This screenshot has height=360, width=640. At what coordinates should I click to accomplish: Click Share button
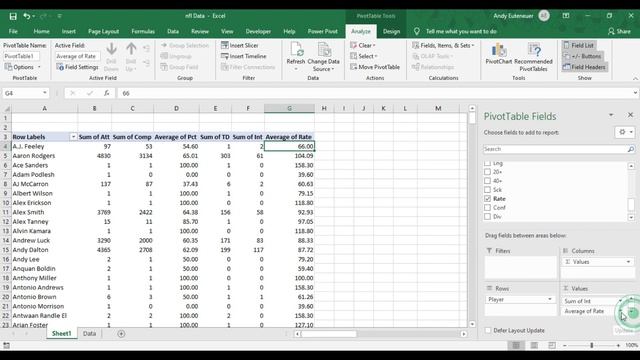tap(619, 31)
